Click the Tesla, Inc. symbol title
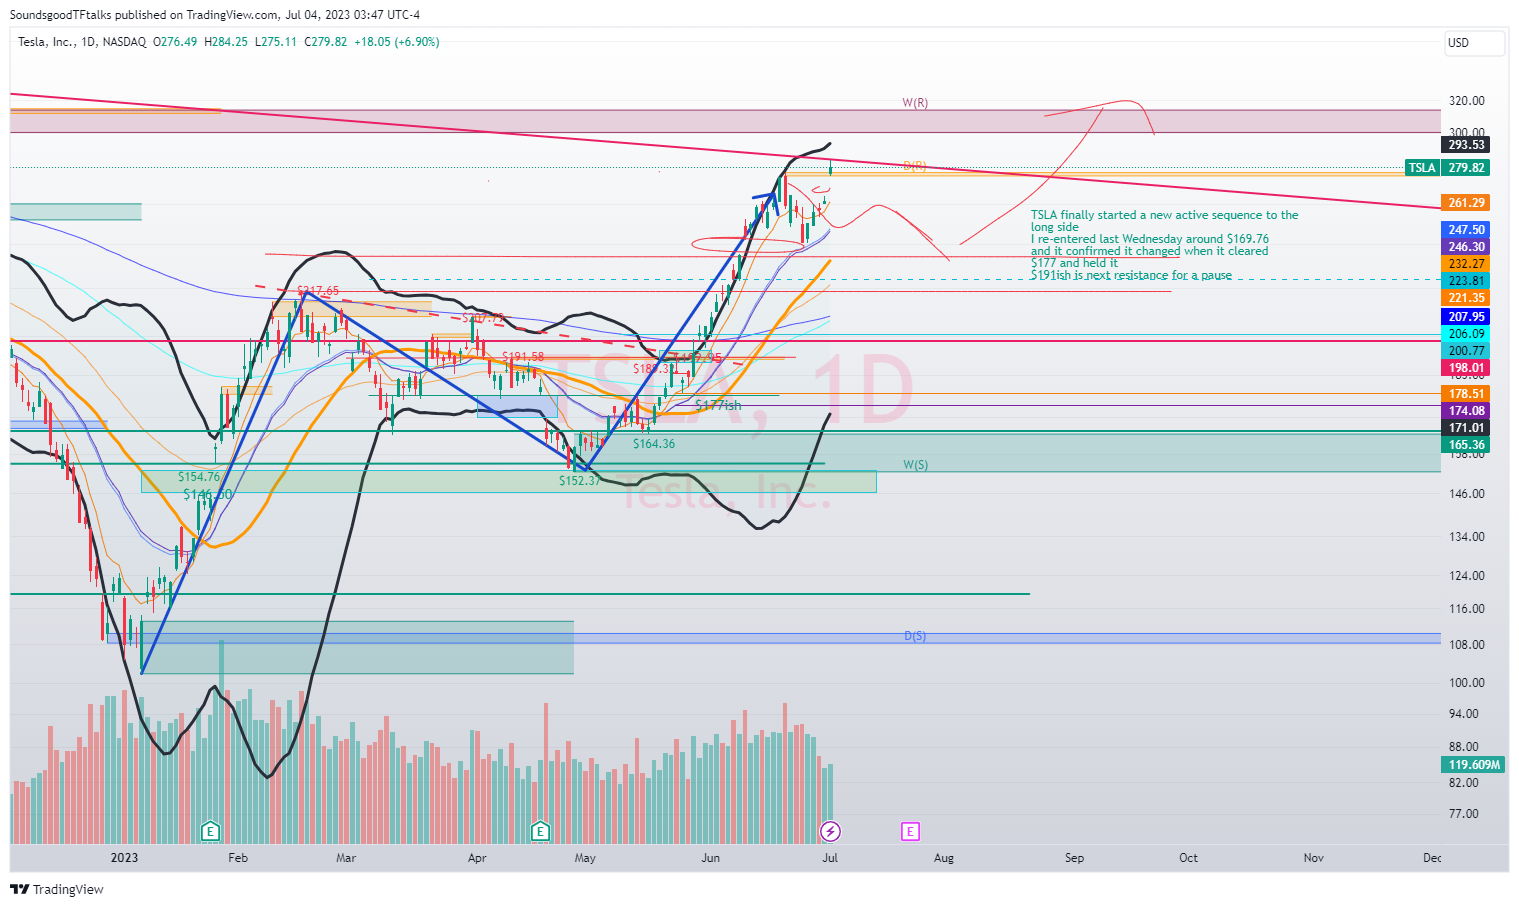The height and width of the screenshot is (907, 1519). [47, 42]
